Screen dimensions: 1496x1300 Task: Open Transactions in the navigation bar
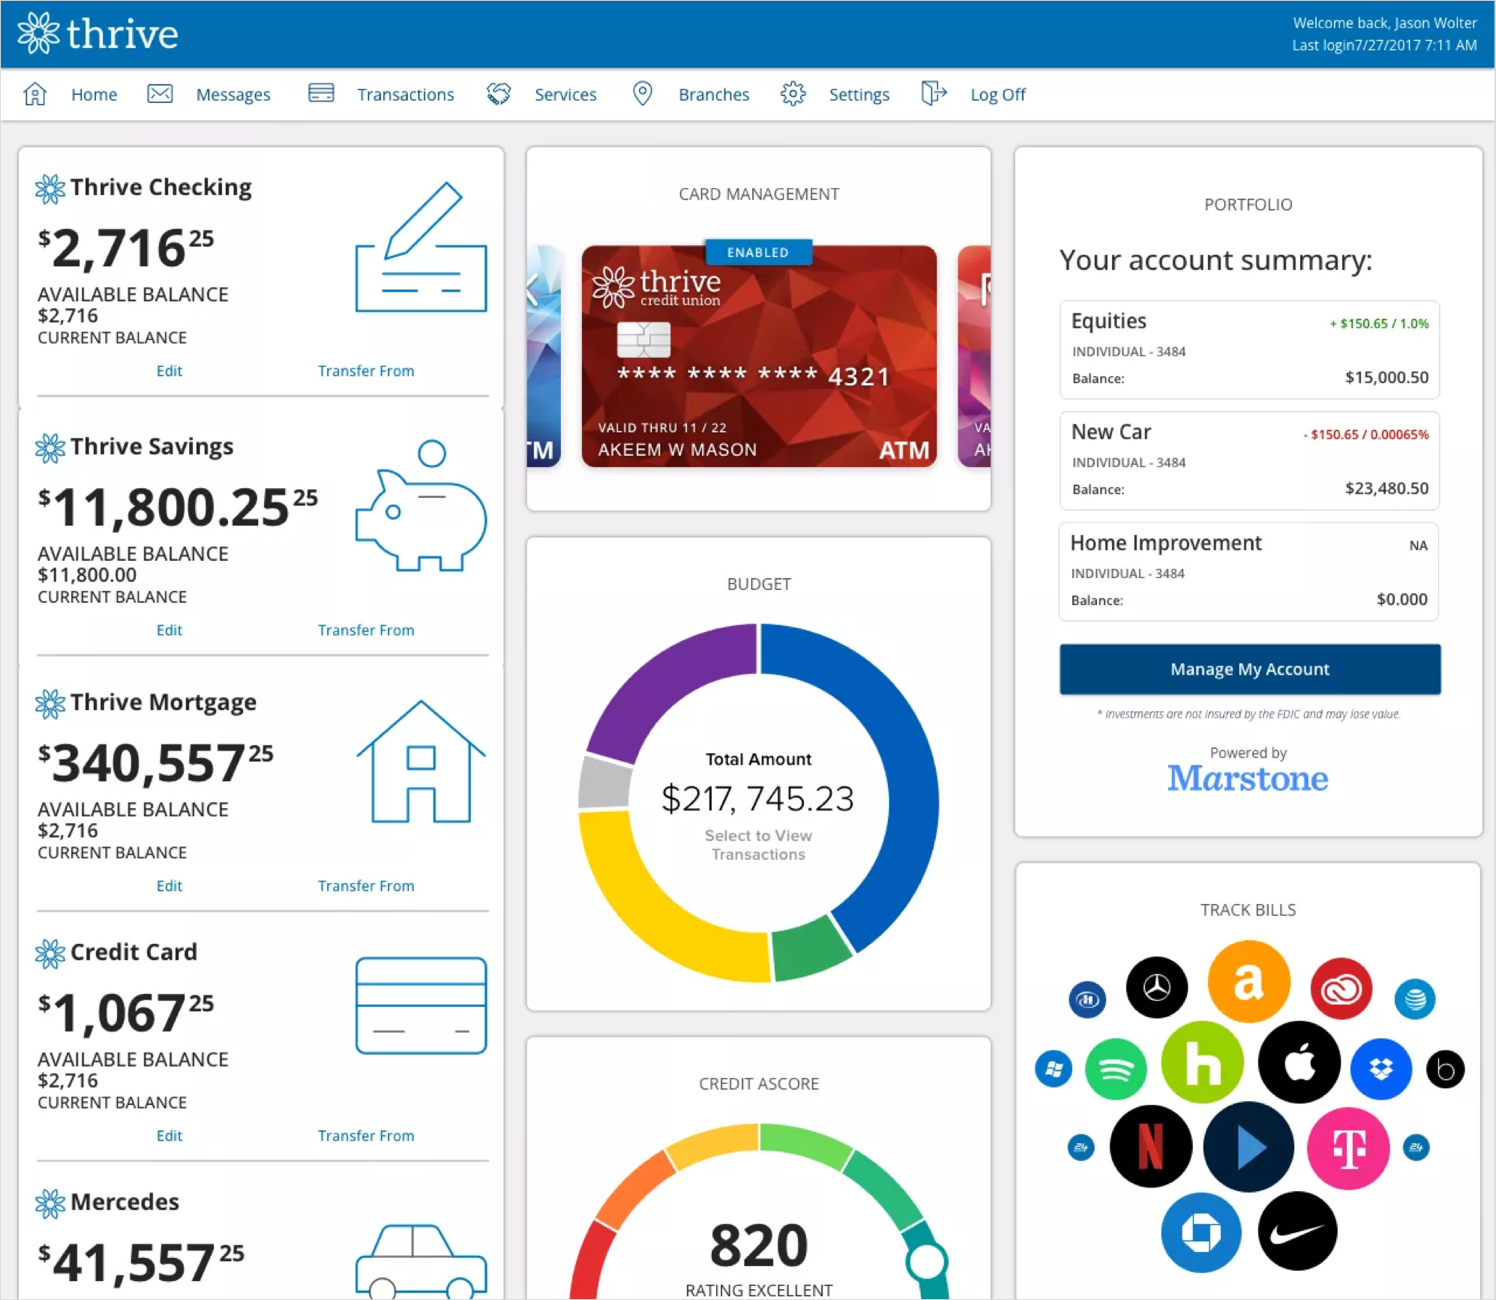pyautogui.click(x=405, y=94)
